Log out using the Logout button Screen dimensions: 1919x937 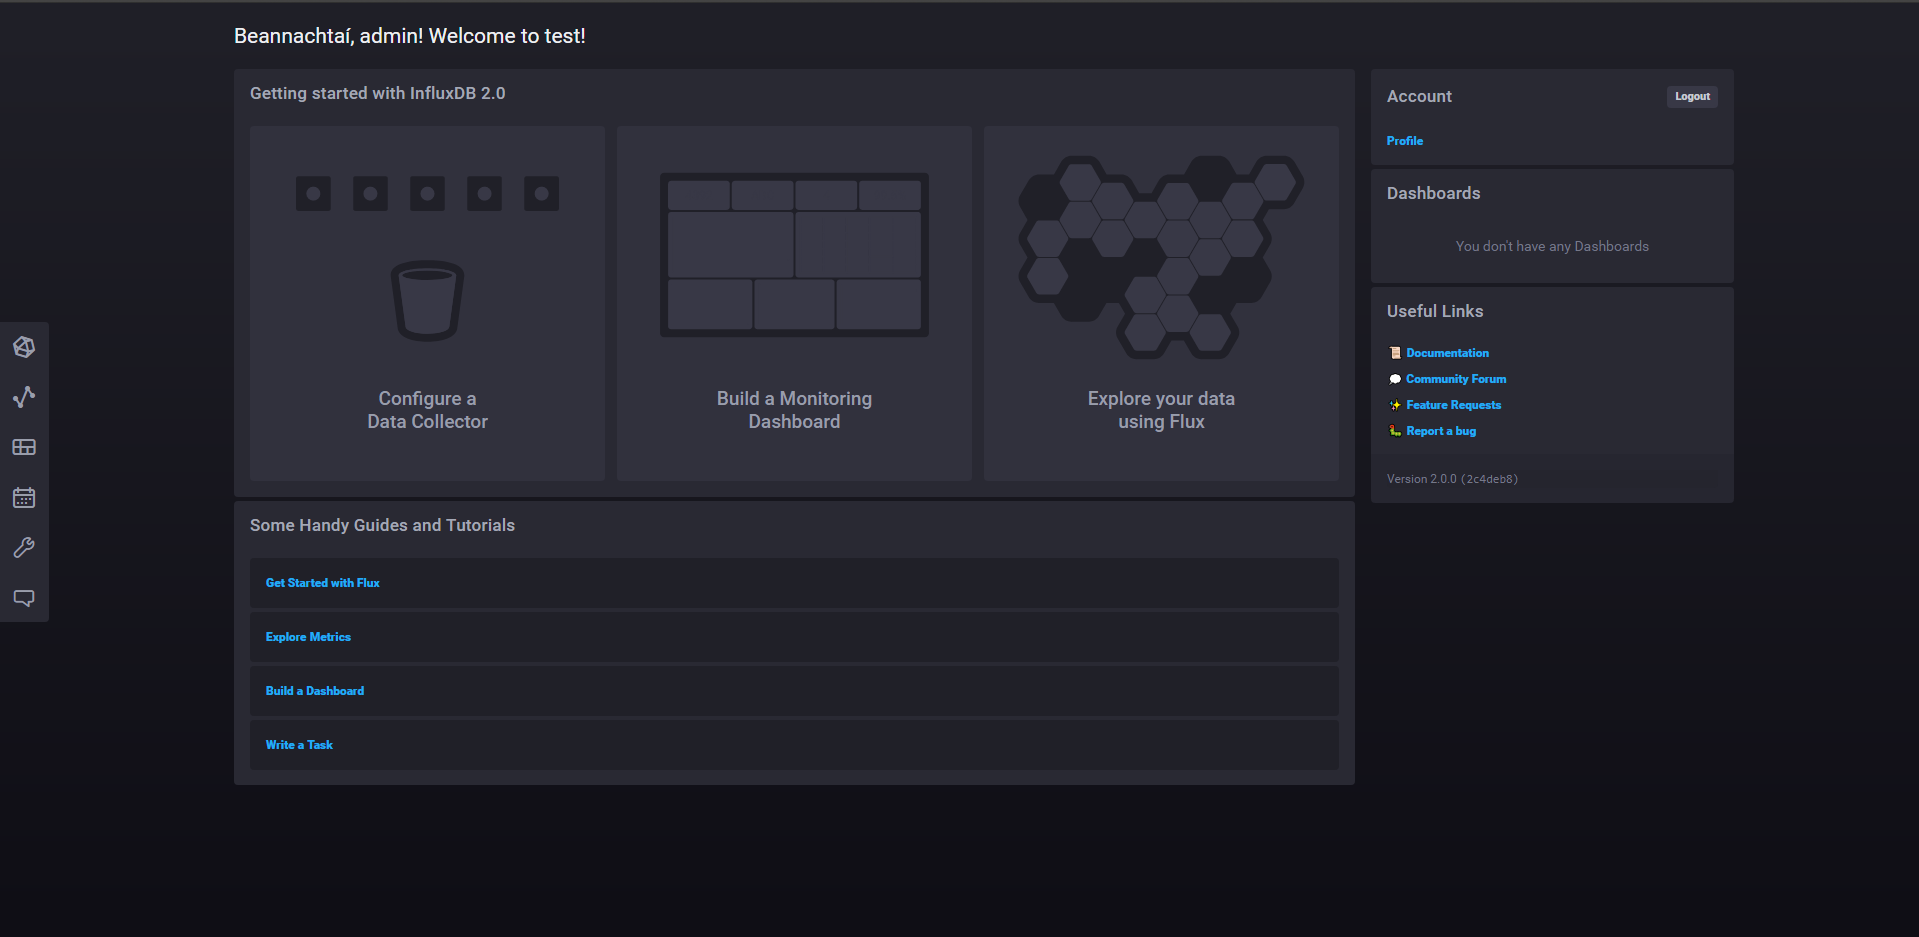1692,97
